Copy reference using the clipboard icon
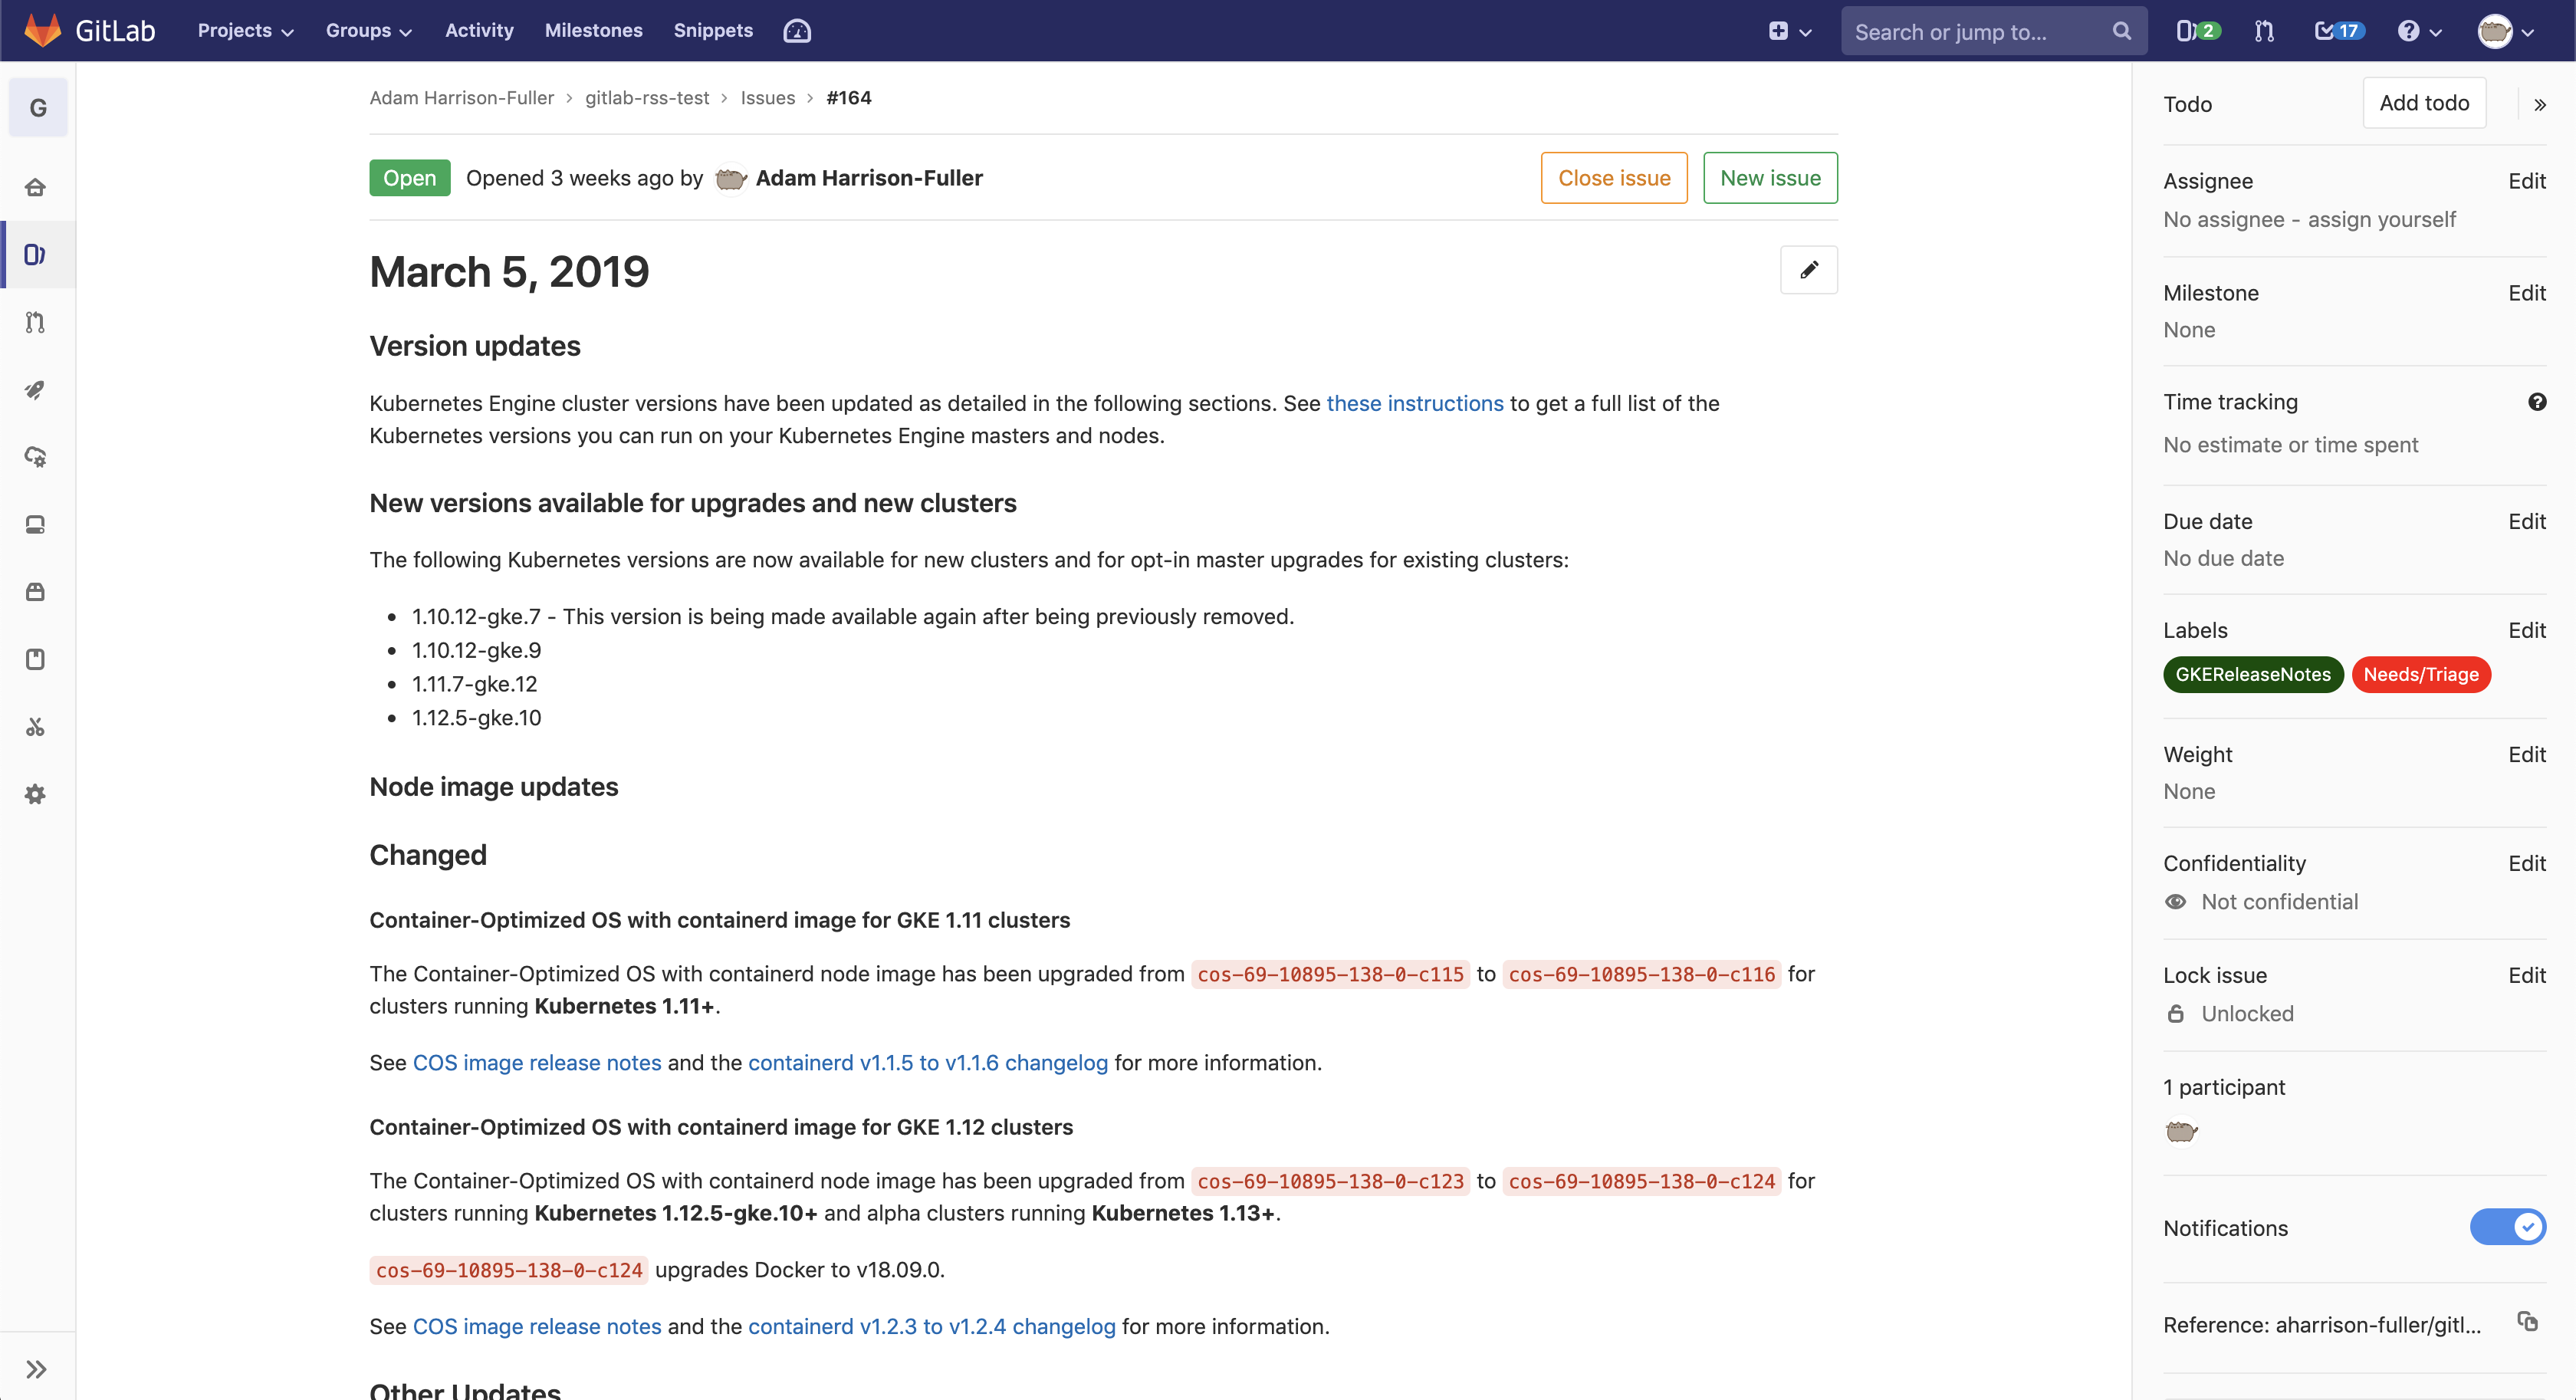The width and height of the screenshot is (2576, 1400). tap(2528, 1322)
